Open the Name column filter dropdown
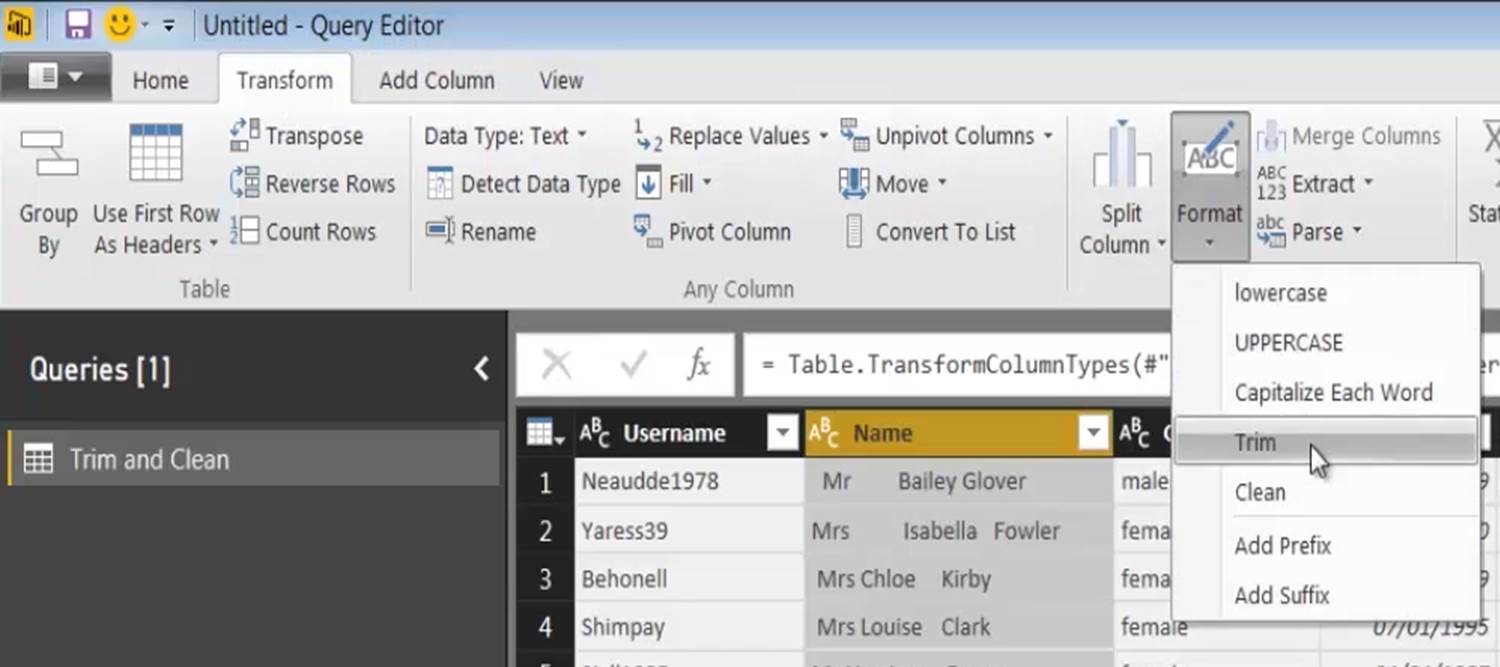The height and width of the screenshot is (667, 1500). coord(1092,434)
